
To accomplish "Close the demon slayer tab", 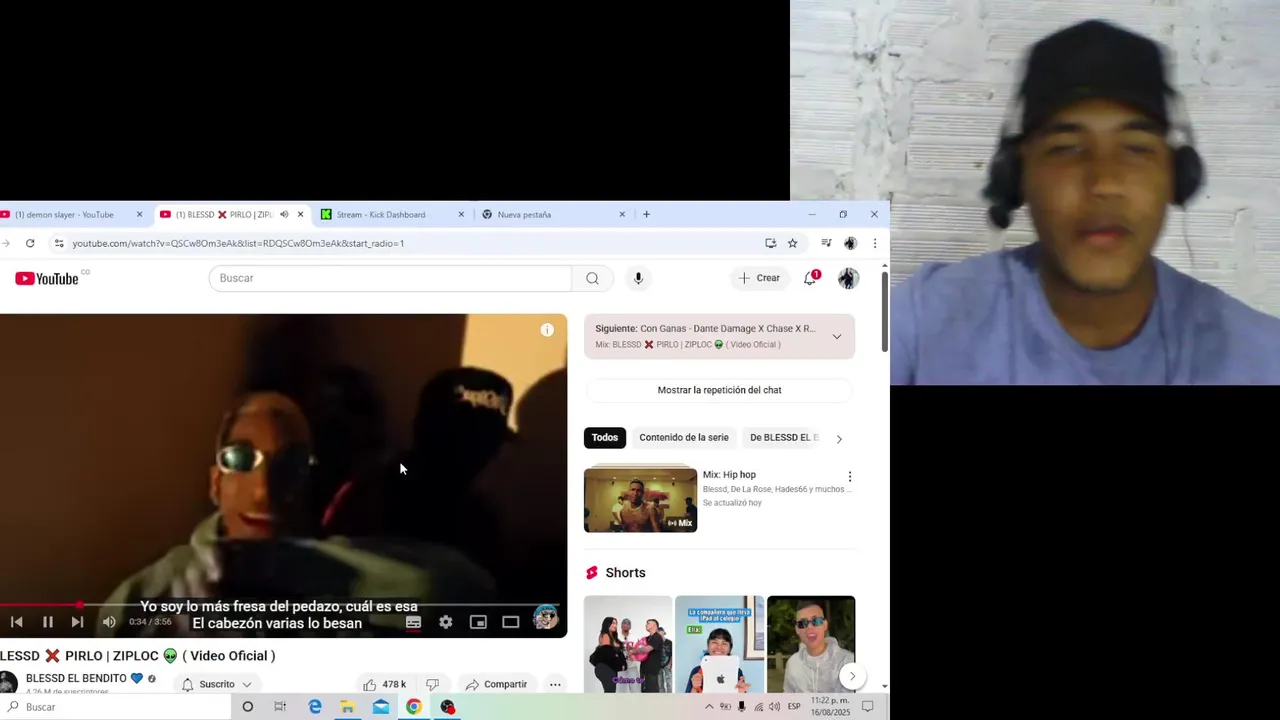I will tap(139, 214).
